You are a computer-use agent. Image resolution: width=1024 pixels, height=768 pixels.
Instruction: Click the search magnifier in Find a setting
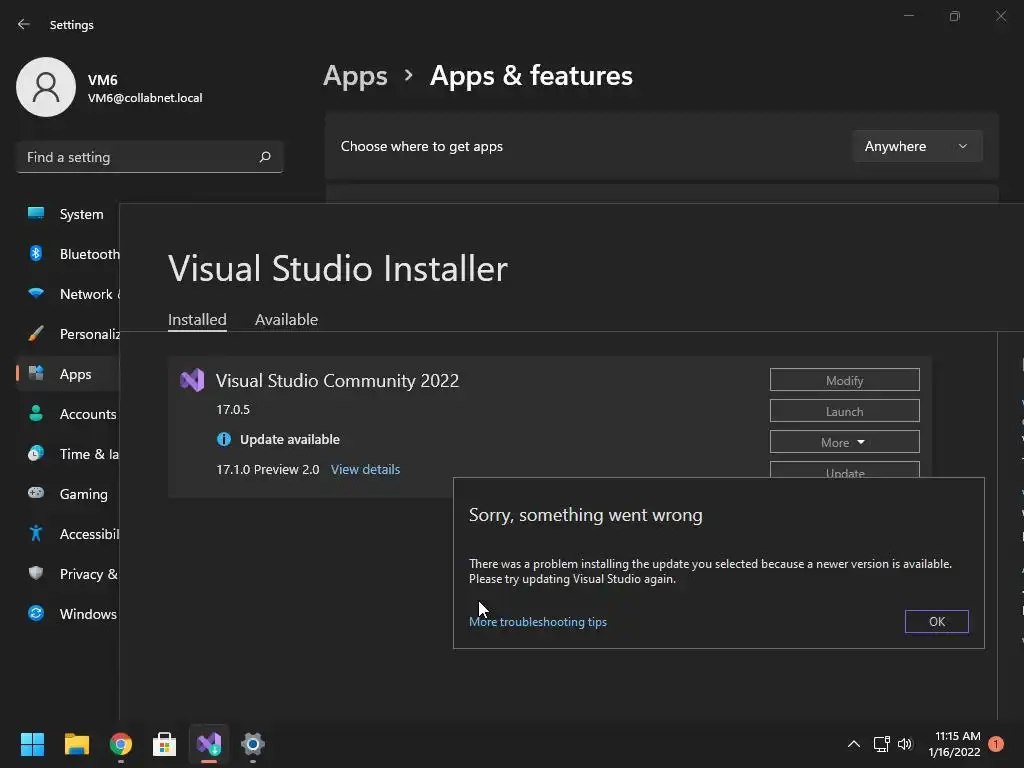click(x=265, y=157)
